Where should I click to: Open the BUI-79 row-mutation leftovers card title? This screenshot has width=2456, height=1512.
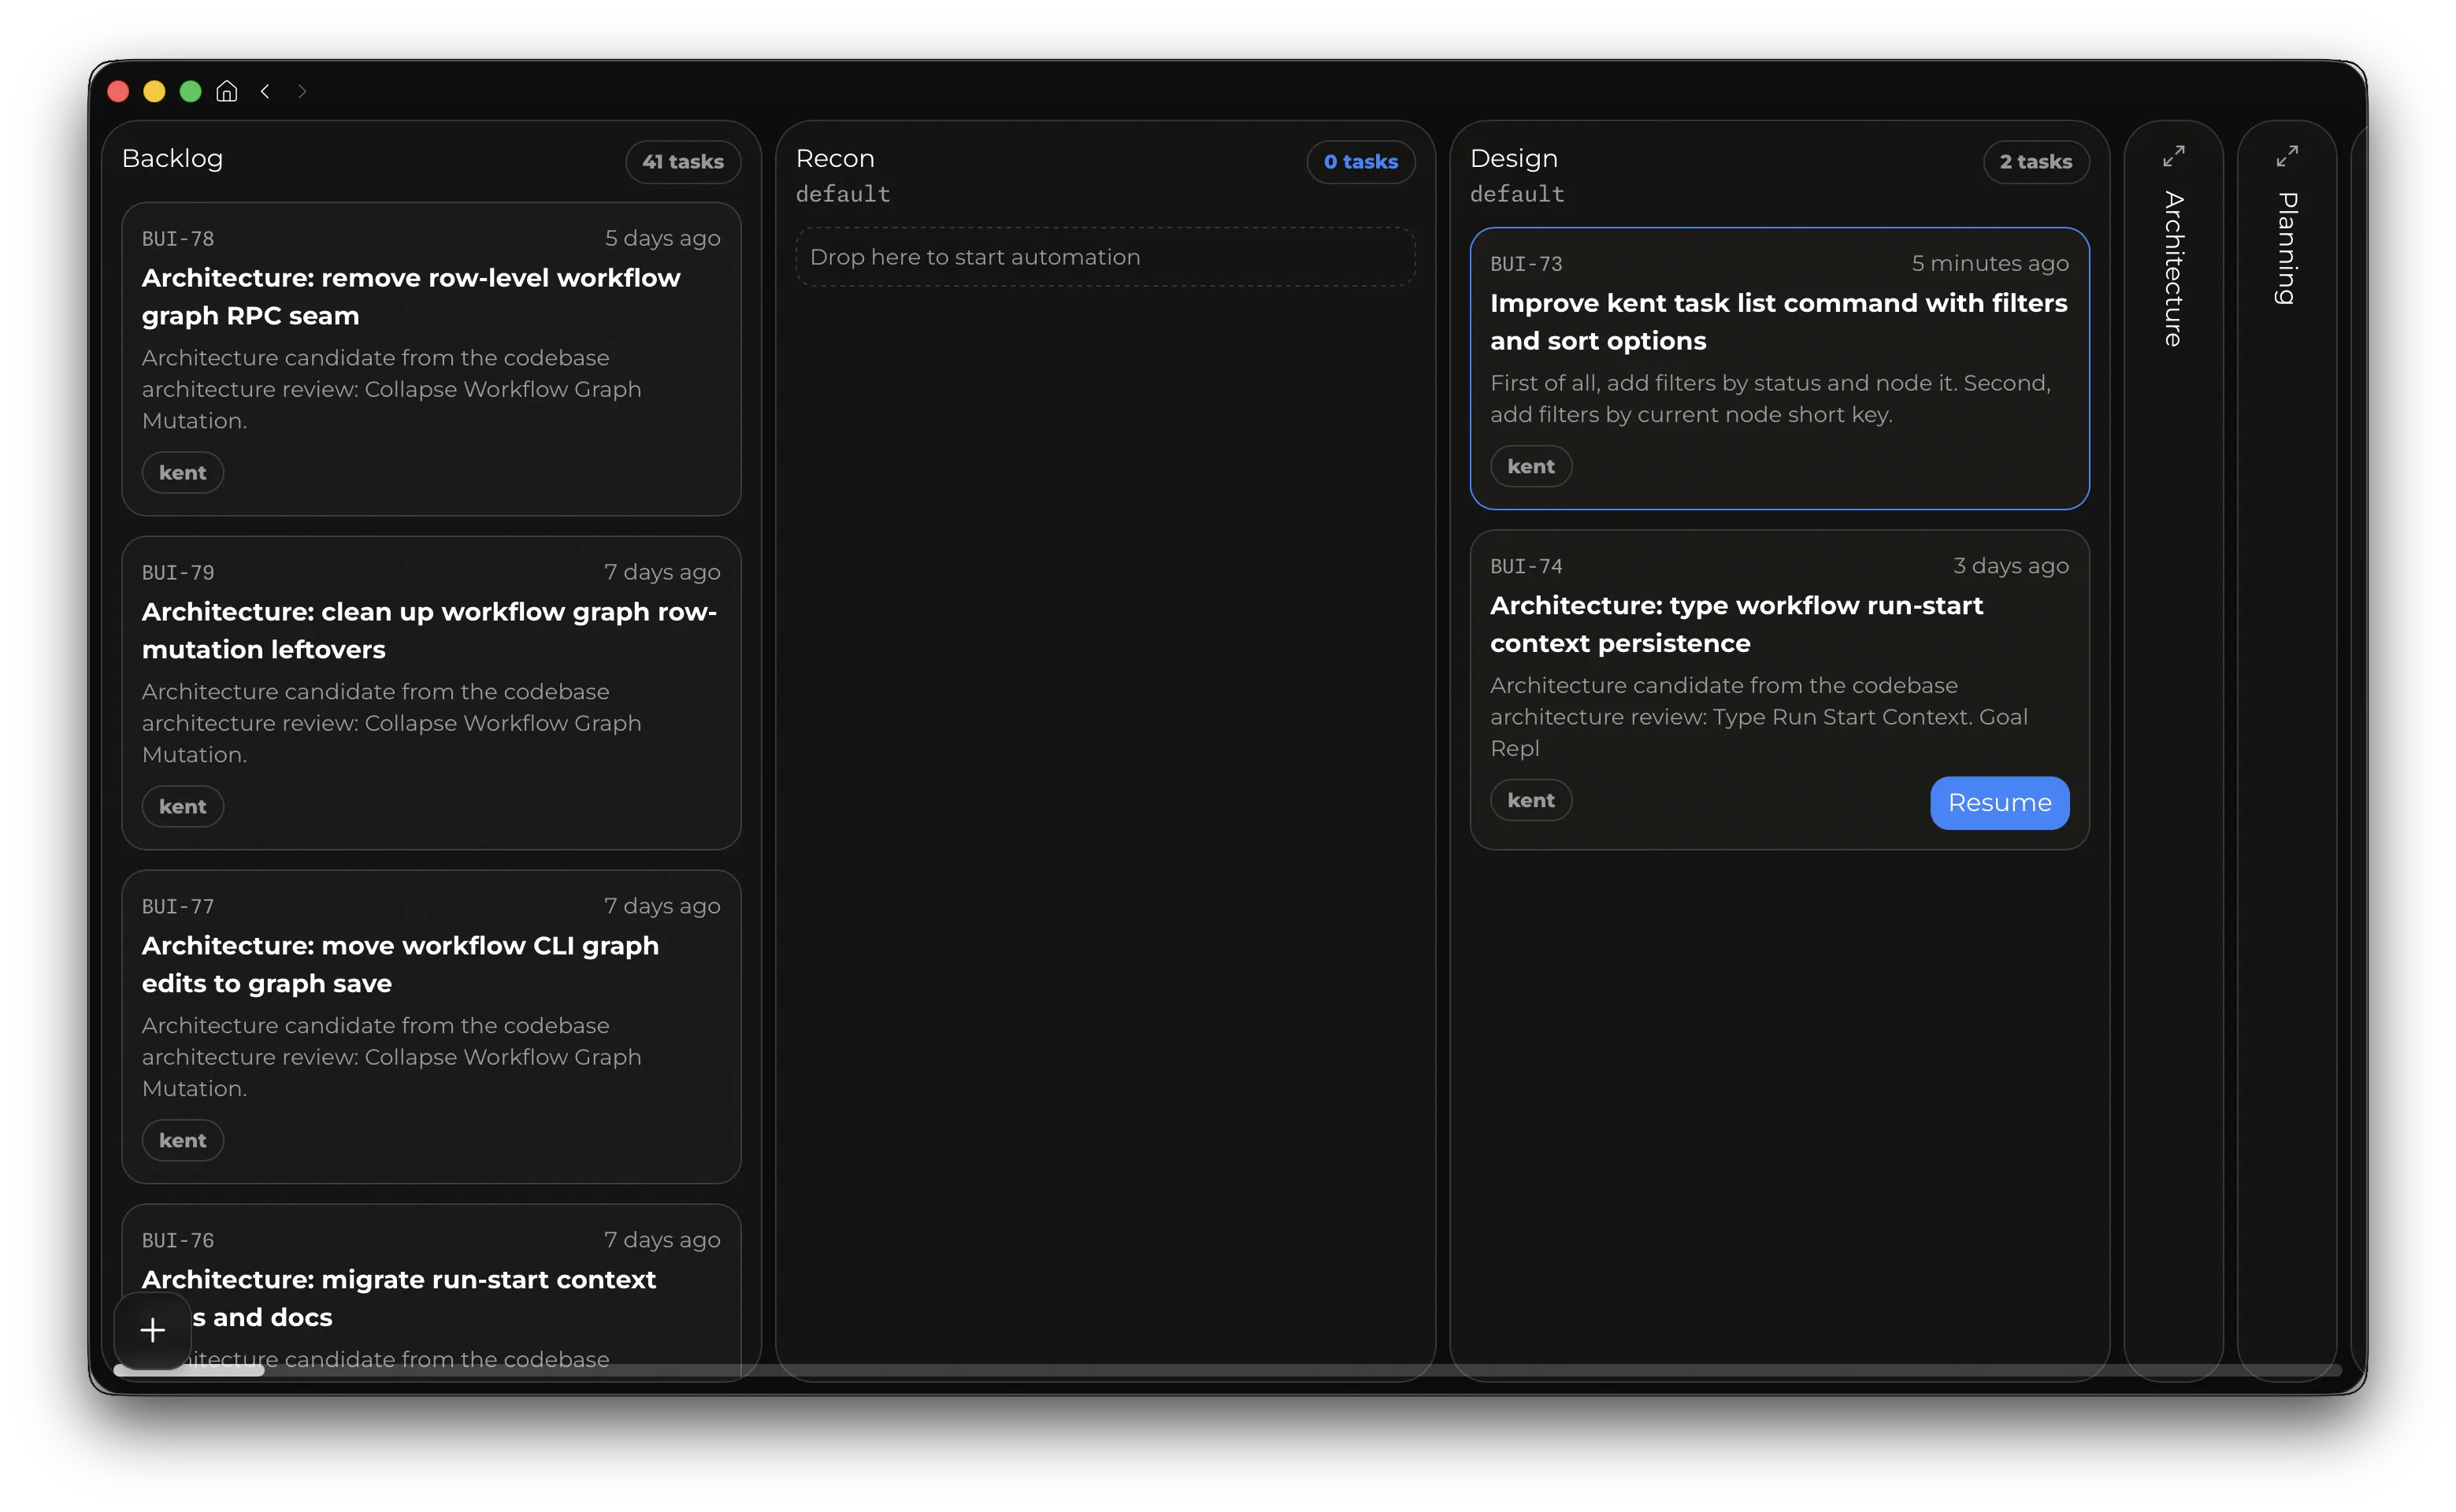pyautogui.click(x=429, y=631)
